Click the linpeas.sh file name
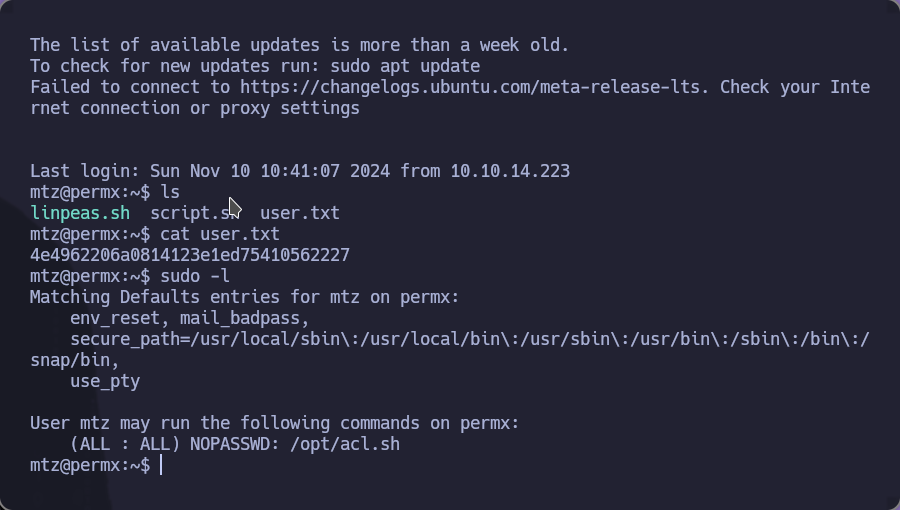 (80, 213)
